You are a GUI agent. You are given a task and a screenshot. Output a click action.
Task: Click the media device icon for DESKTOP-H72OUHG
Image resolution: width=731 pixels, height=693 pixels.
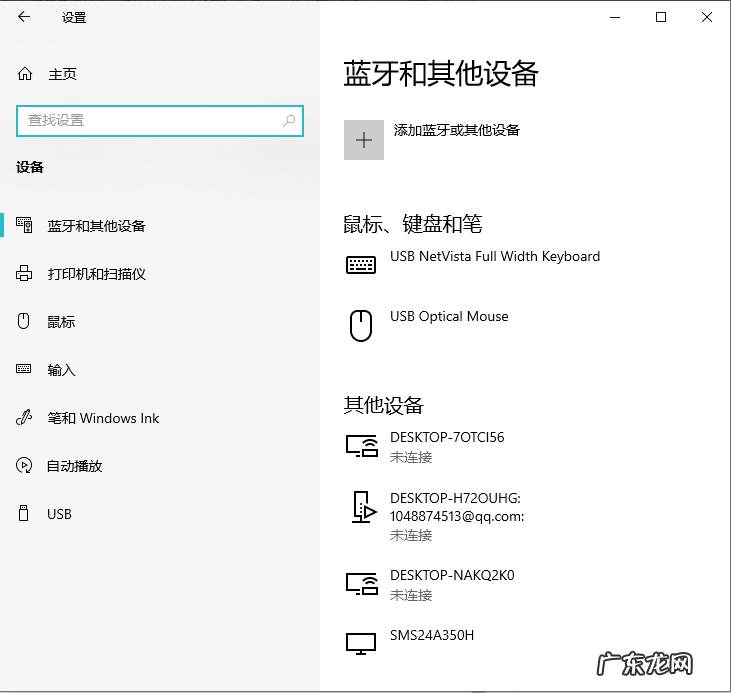pos(364,507)
